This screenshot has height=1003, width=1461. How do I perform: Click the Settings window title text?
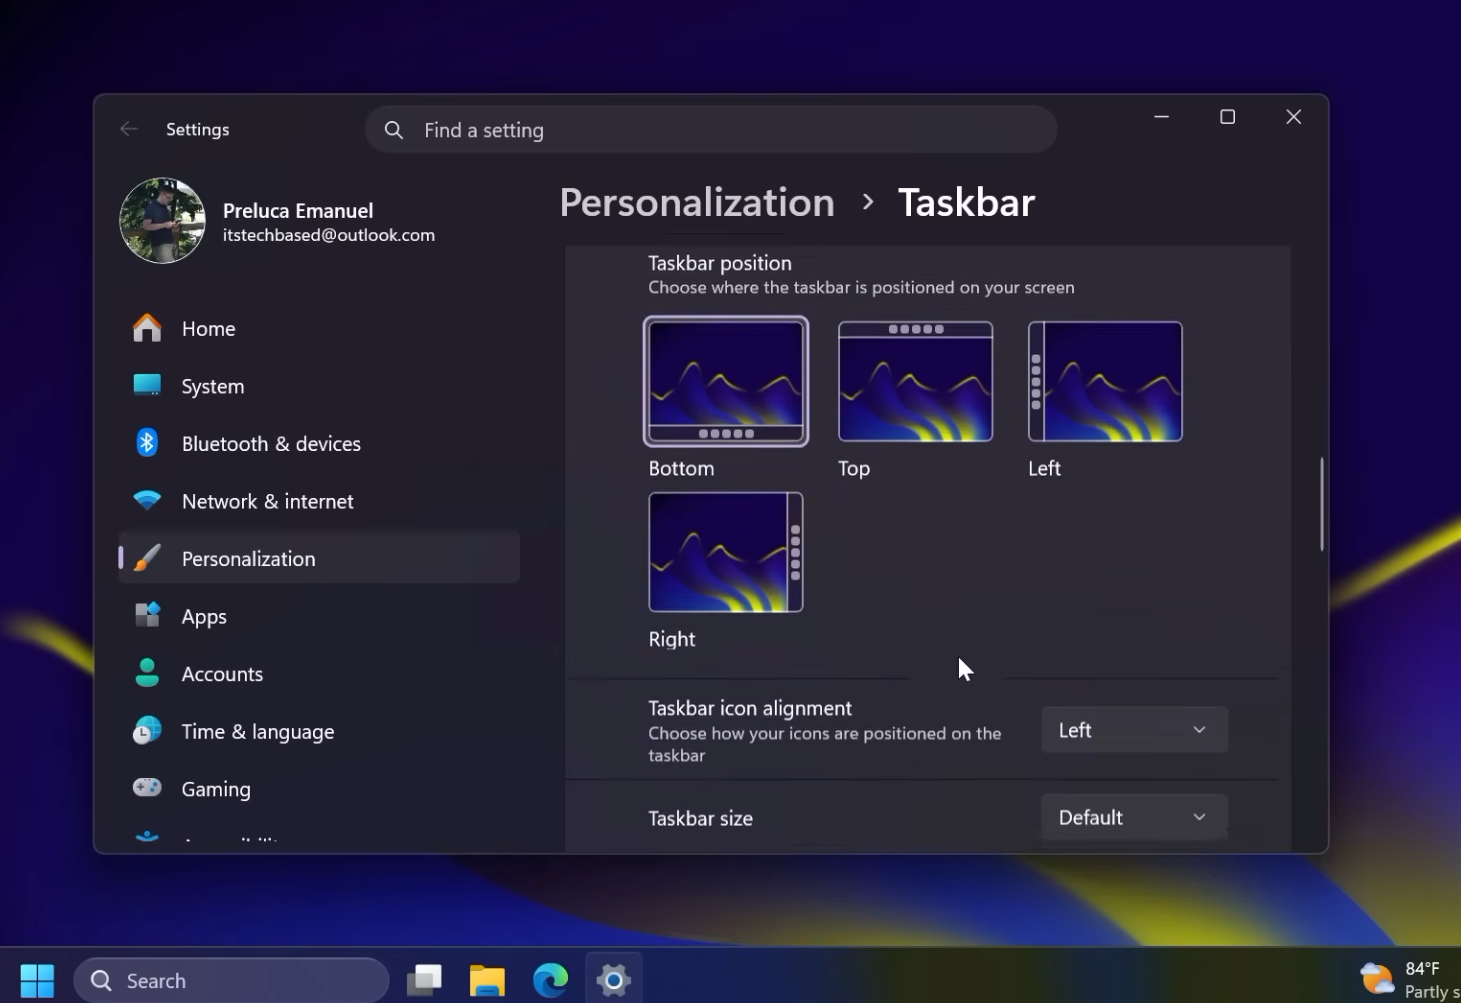coord(198,129)
